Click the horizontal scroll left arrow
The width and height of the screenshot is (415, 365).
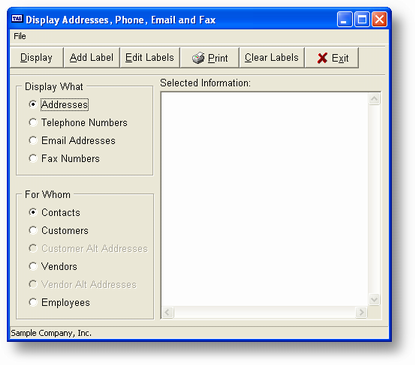[167, 312]
